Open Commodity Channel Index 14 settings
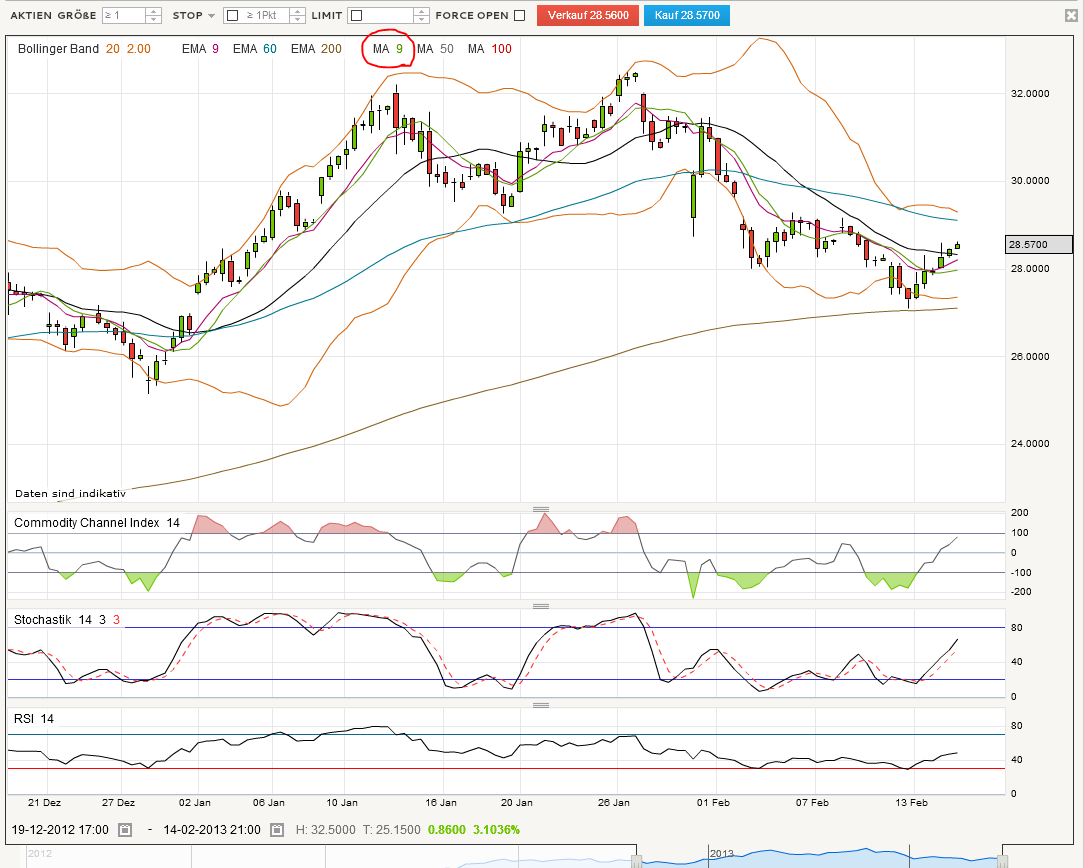The height and width of the screenshot is (868, 1084). click(x=97, y=522)
